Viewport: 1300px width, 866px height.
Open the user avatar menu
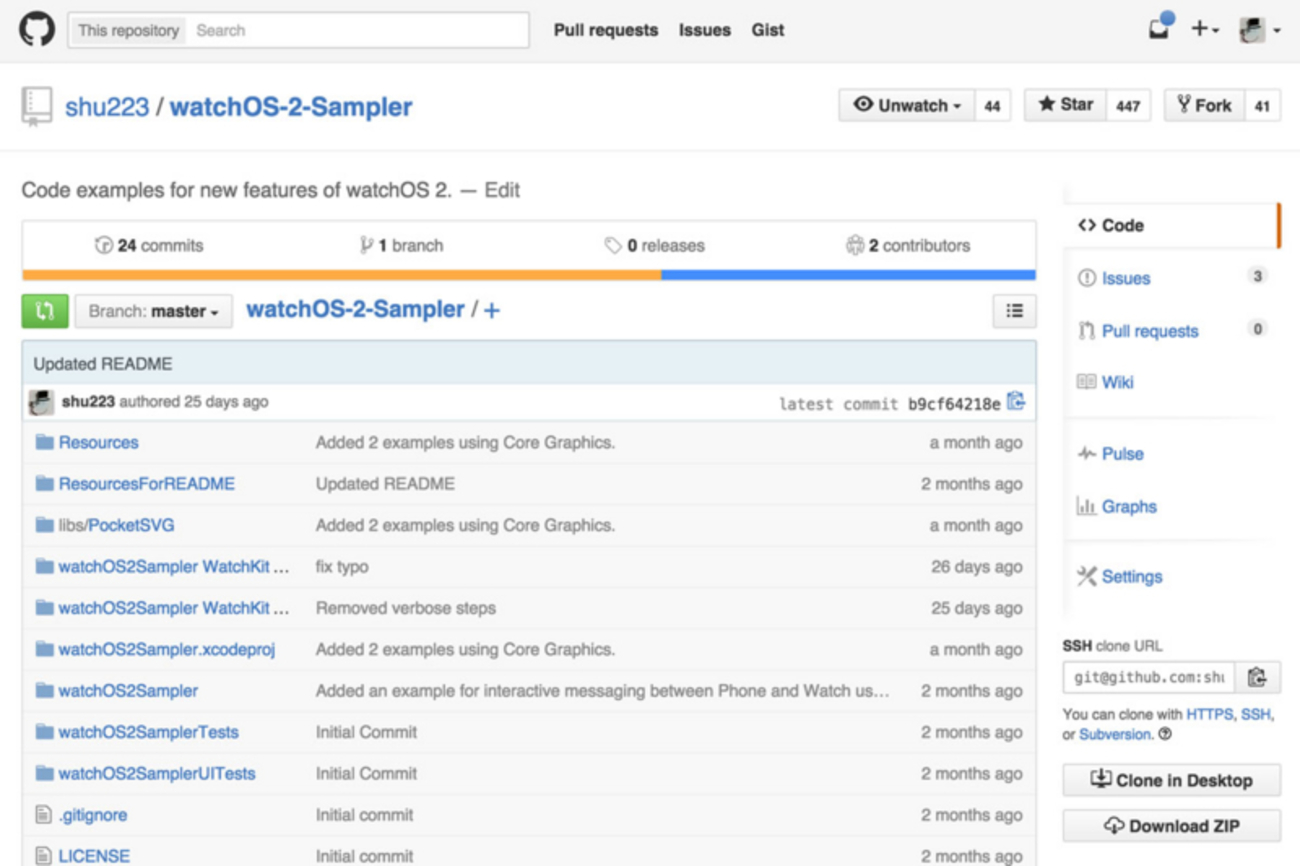tap(1258, 30)
